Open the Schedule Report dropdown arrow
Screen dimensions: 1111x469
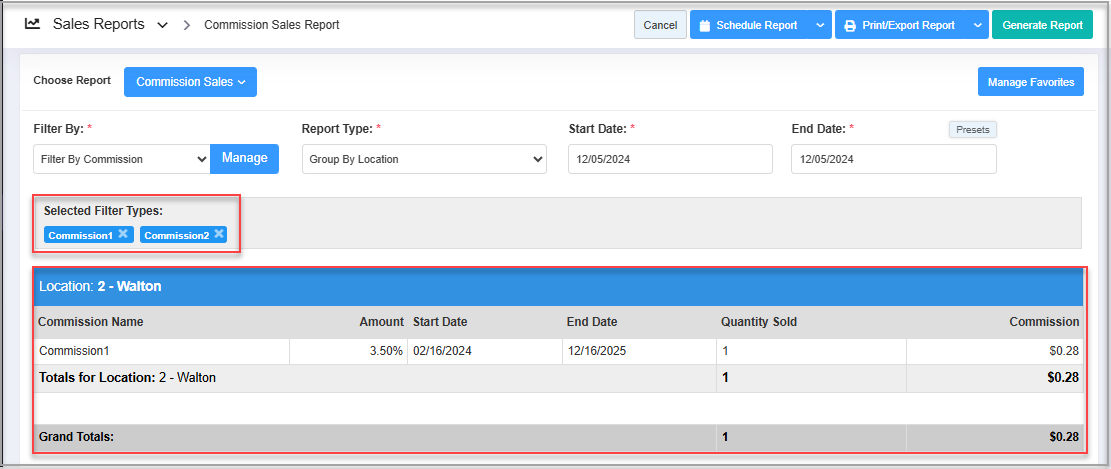coord(819,25)
